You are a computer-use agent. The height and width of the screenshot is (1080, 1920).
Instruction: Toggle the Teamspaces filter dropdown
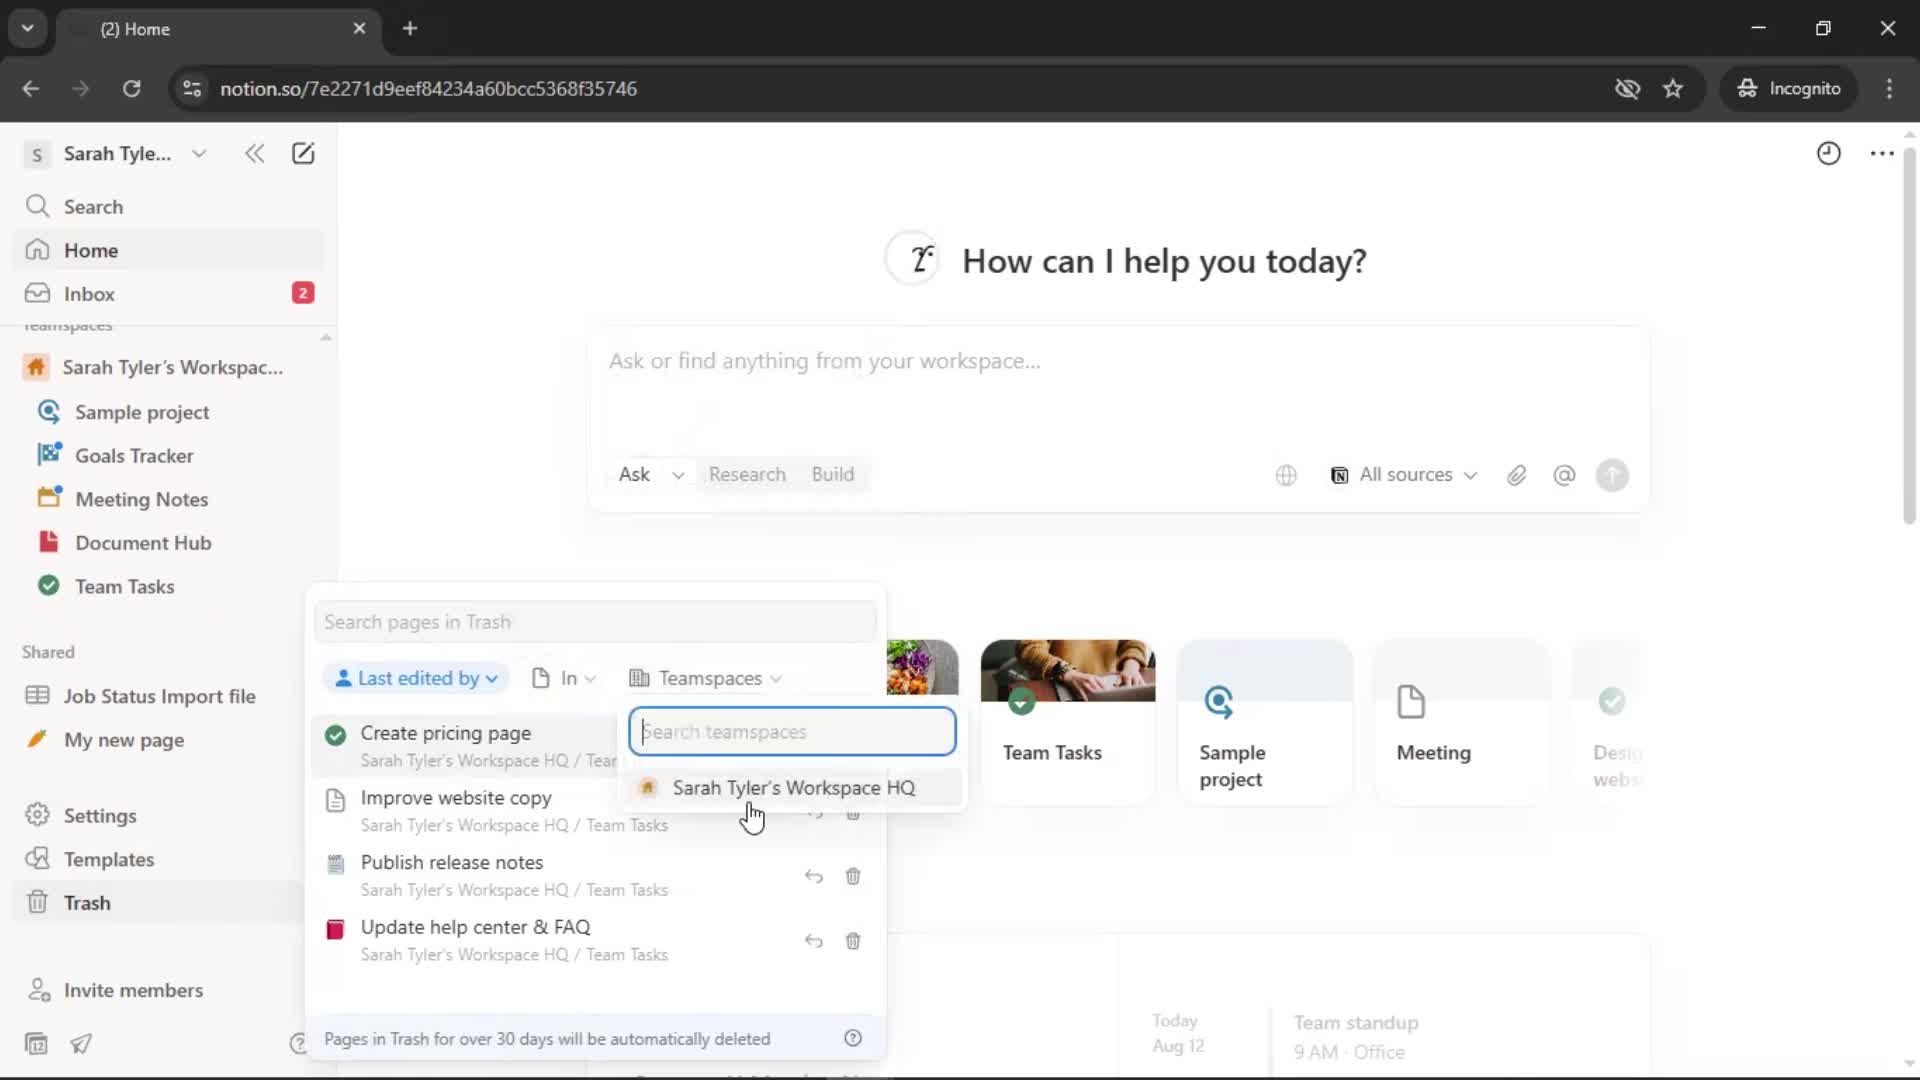705,678
